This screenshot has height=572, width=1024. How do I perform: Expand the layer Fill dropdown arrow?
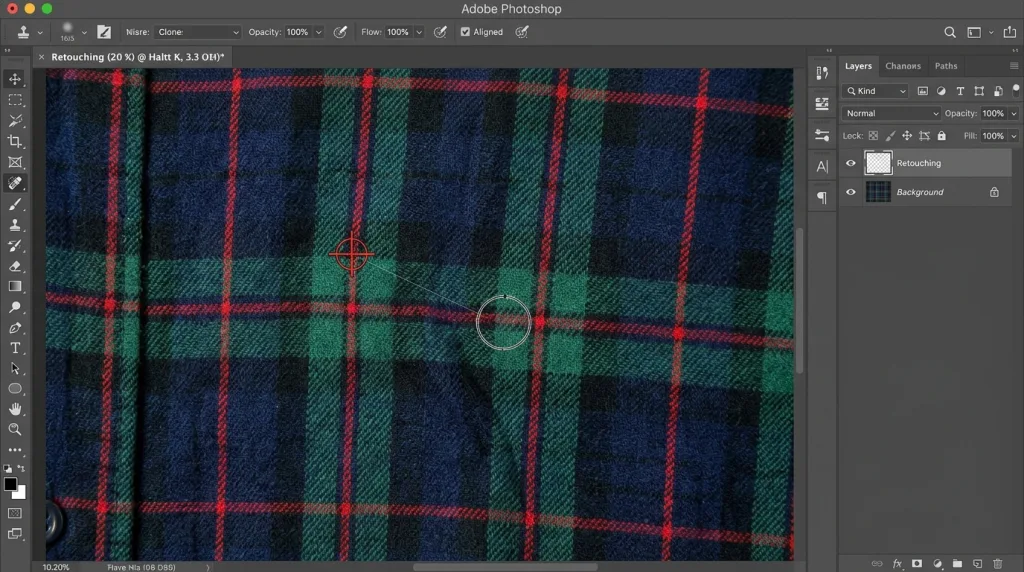coord(1014,136)
